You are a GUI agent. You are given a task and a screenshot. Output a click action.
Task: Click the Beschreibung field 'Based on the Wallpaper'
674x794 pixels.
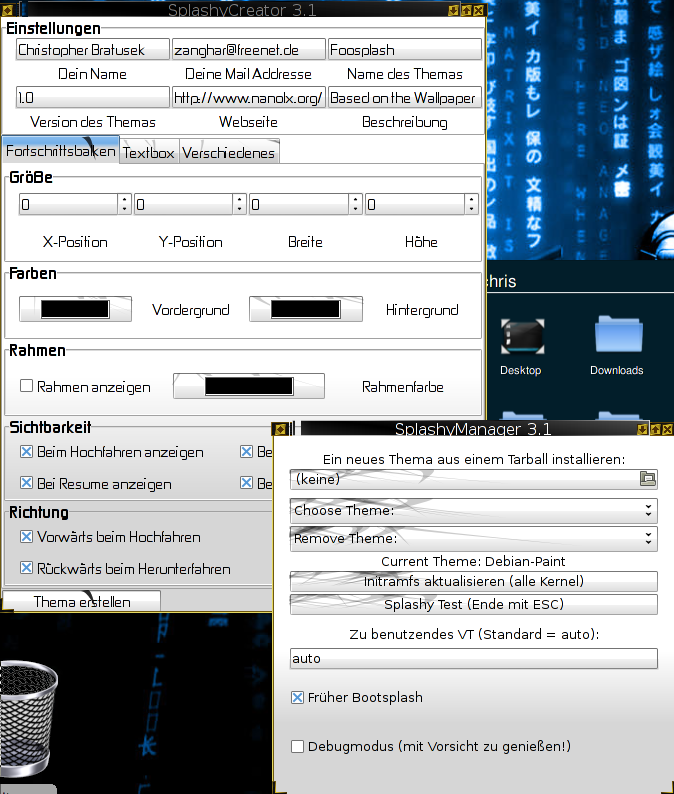(x=405, y=97)
